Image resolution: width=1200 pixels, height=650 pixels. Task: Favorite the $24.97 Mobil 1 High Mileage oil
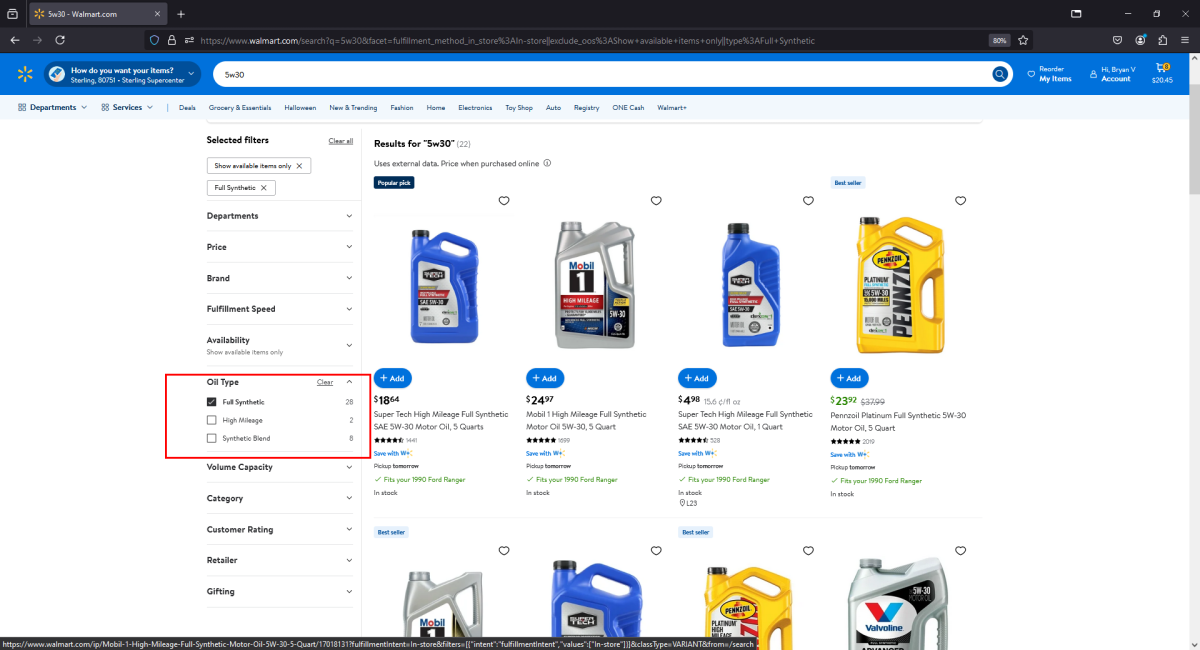(656, 201)
